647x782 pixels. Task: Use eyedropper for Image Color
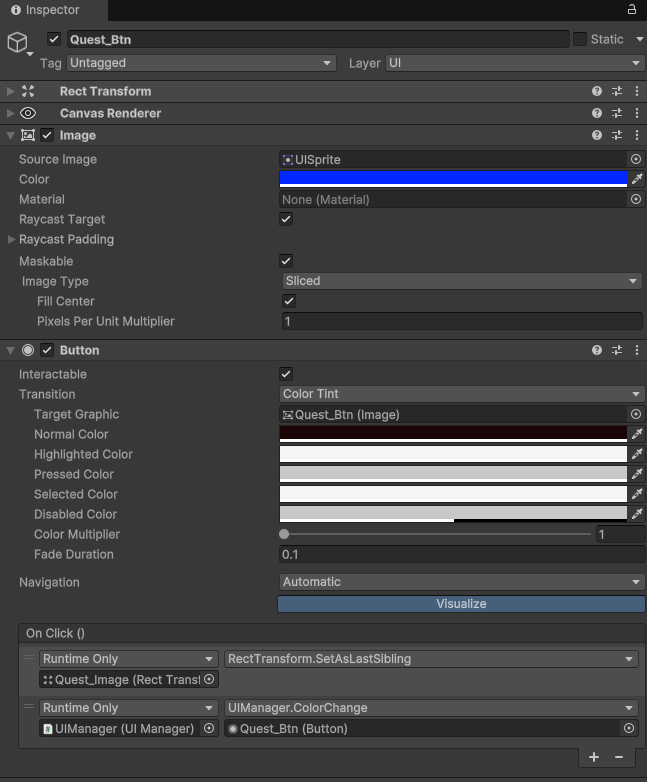tap(637, 179)
